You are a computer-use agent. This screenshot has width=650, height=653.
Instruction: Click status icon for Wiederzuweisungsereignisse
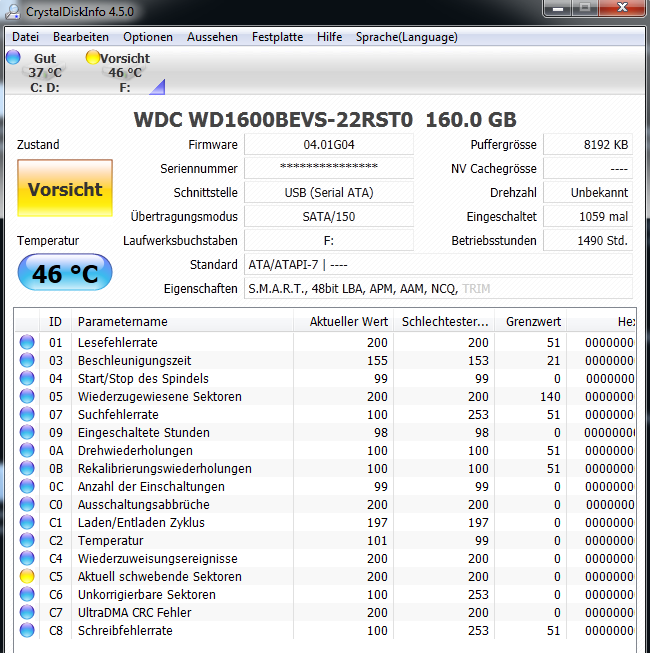[x=27, y=558]
